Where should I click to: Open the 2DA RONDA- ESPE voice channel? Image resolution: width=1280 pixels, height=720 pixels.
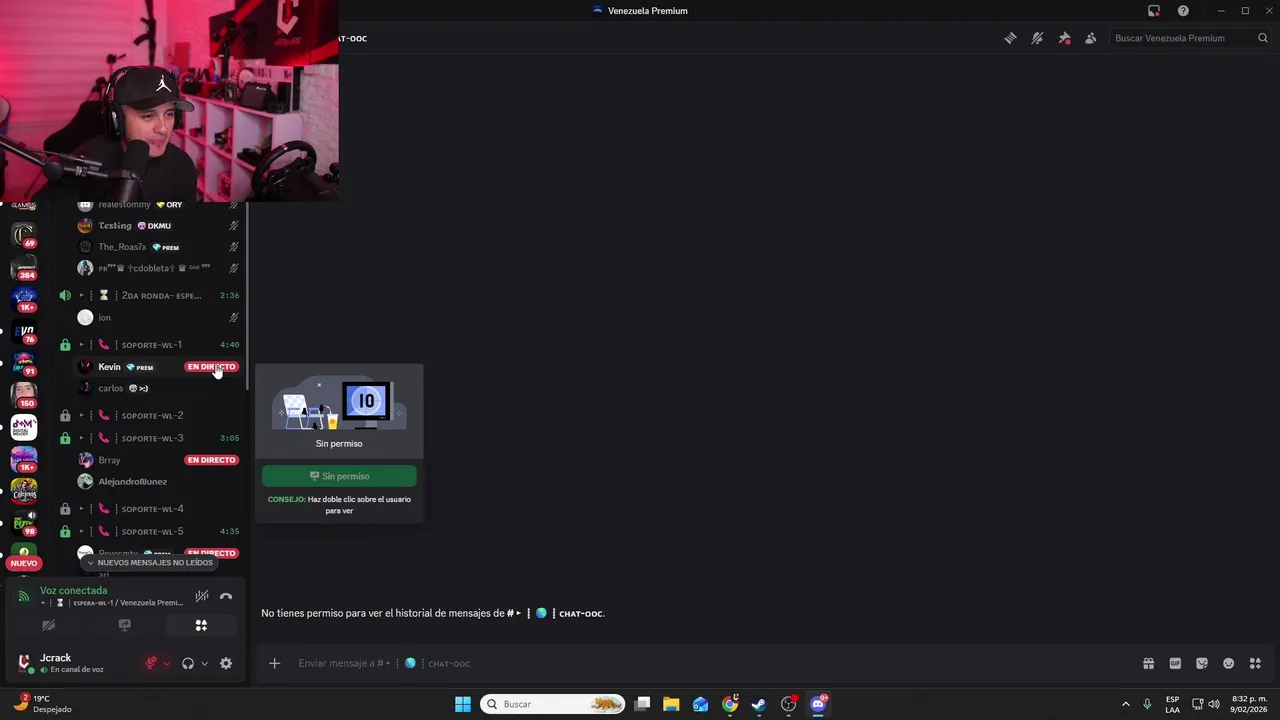pyautogui.click(x=150, y=296)
